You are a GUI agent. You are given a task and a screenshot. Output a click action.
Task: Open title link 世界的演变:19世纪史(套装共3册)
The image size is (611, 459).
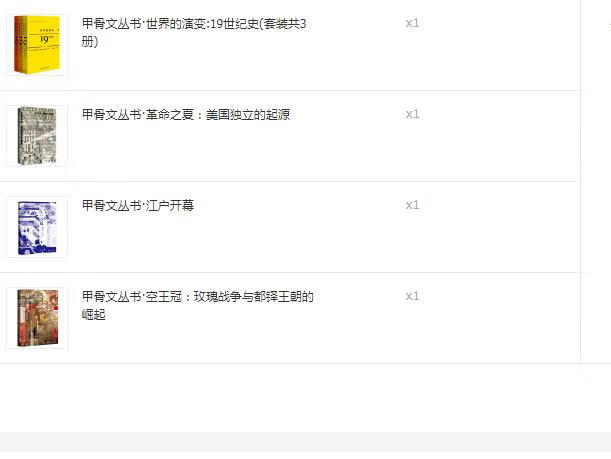pyautogui.click(x=194, y=32)
